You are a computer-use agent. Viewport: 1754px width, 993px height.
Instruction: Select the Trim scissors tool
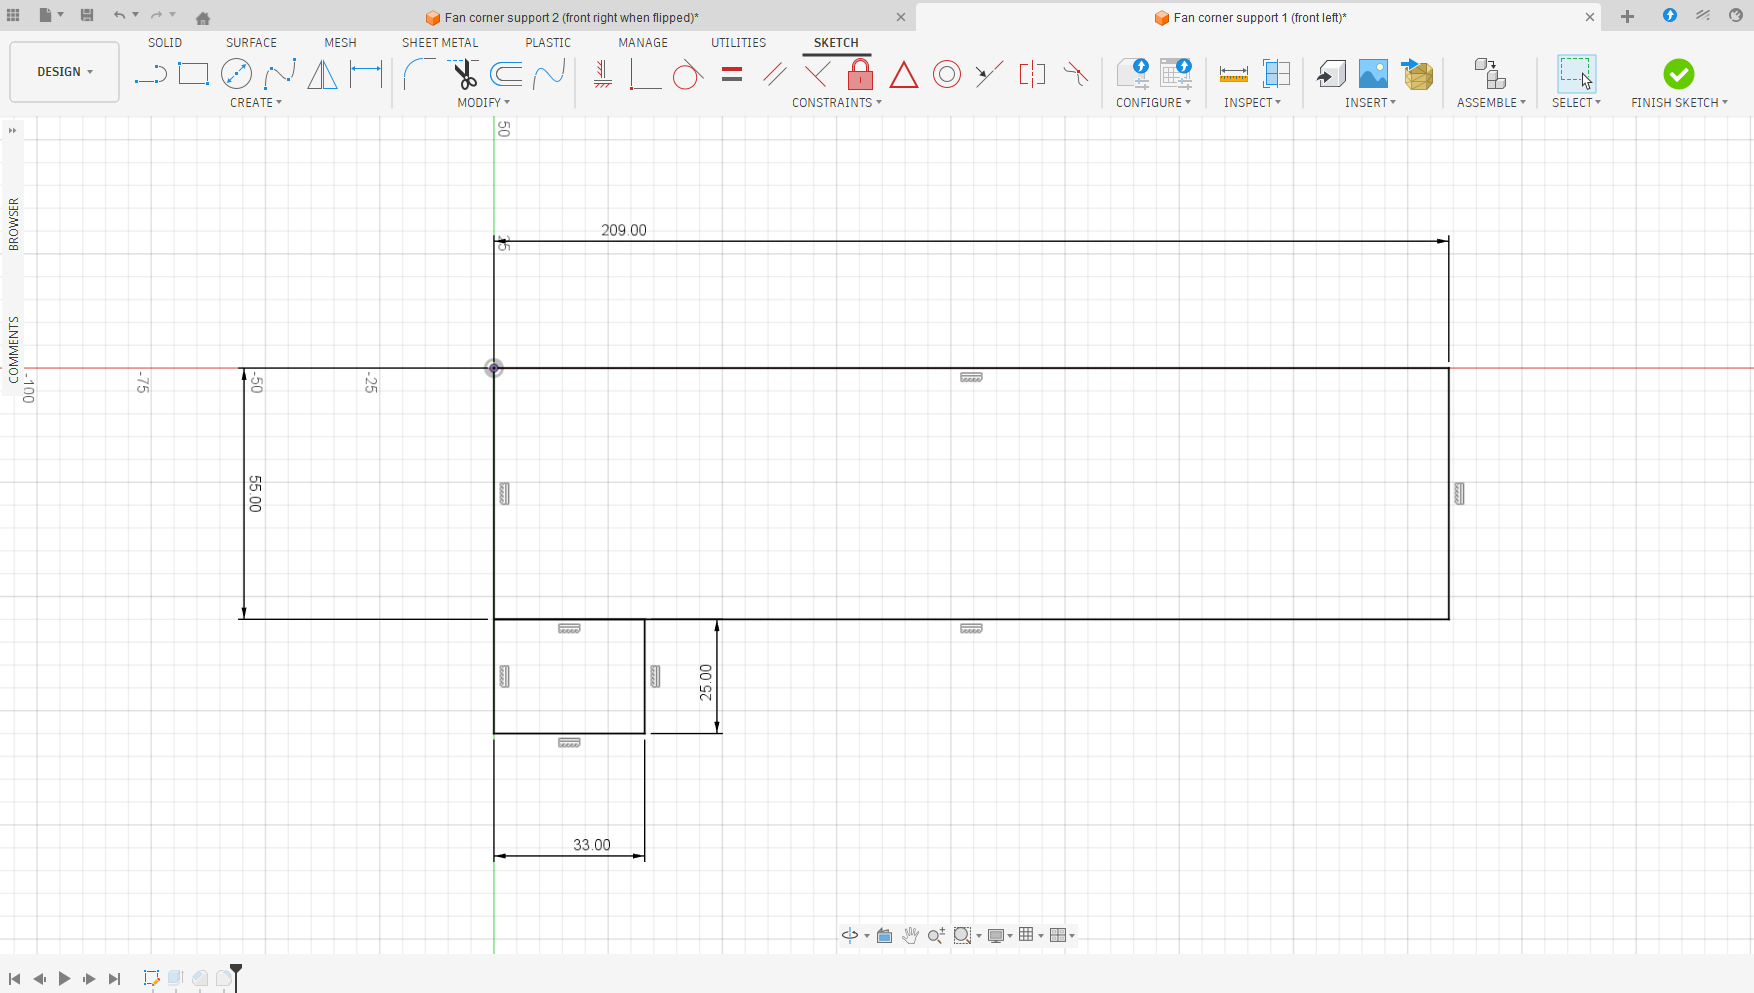pos(464,74)
